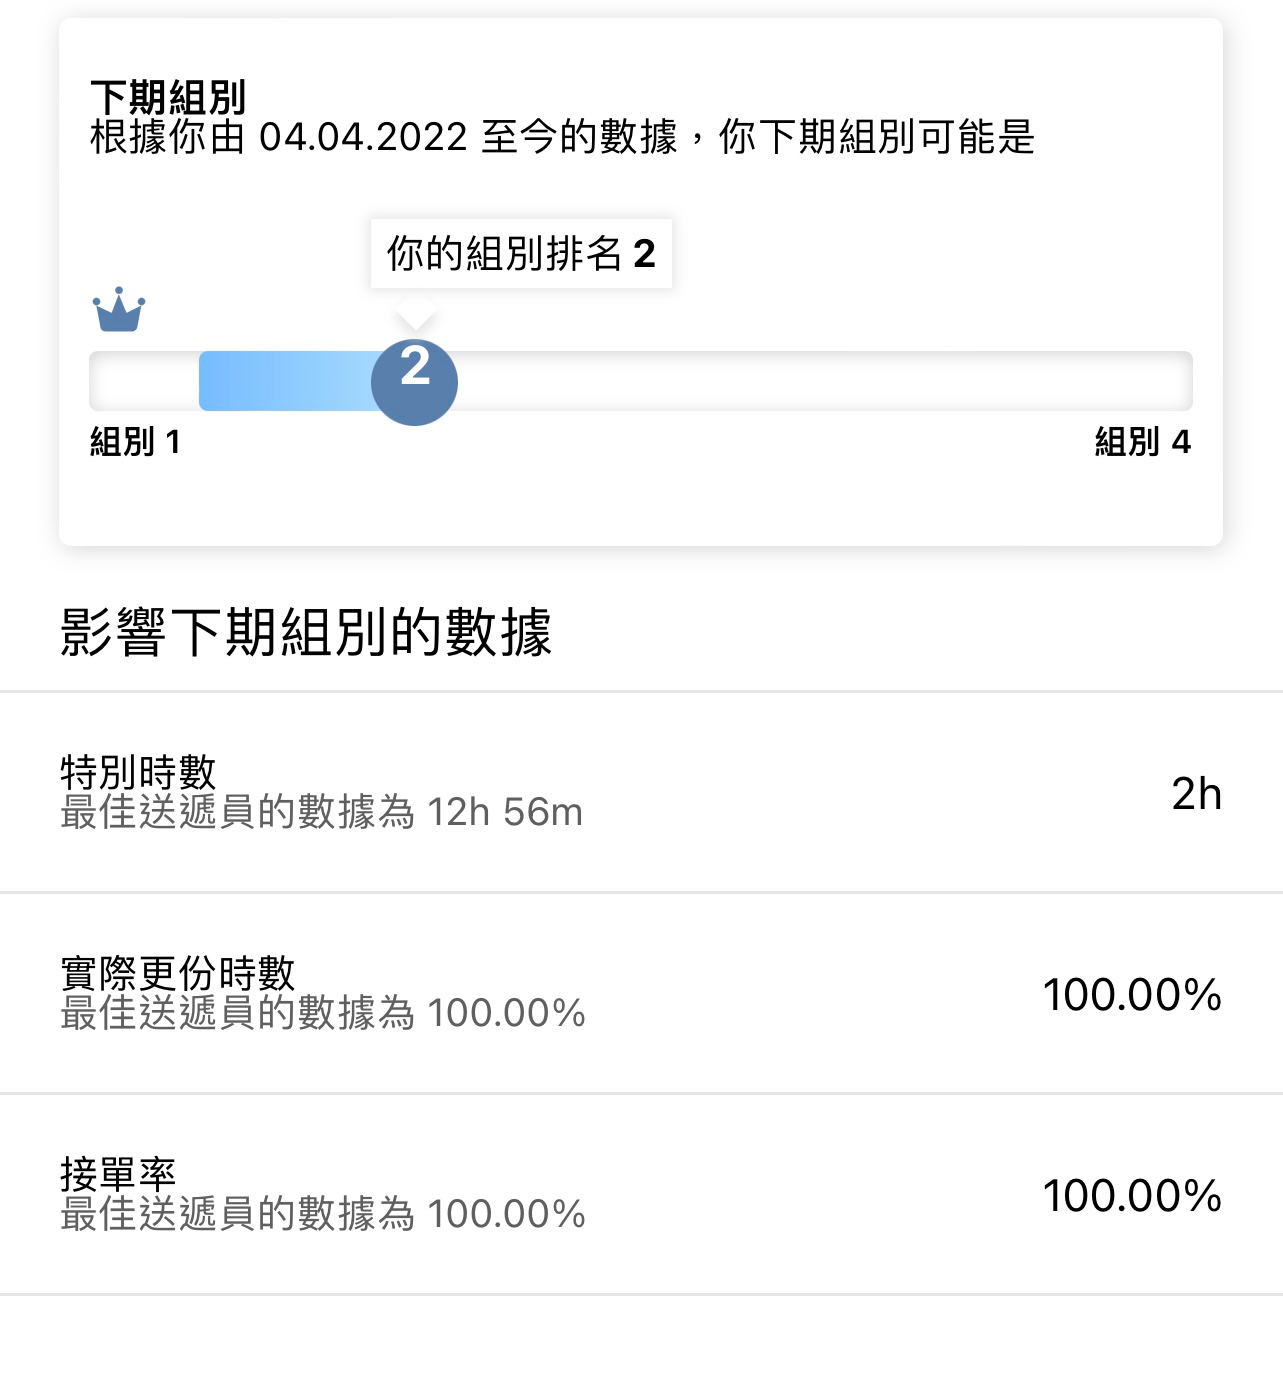Screen dimensions: 1283x1381
Task: Click the circular rank 2 marker
Action: pos(414,382)
